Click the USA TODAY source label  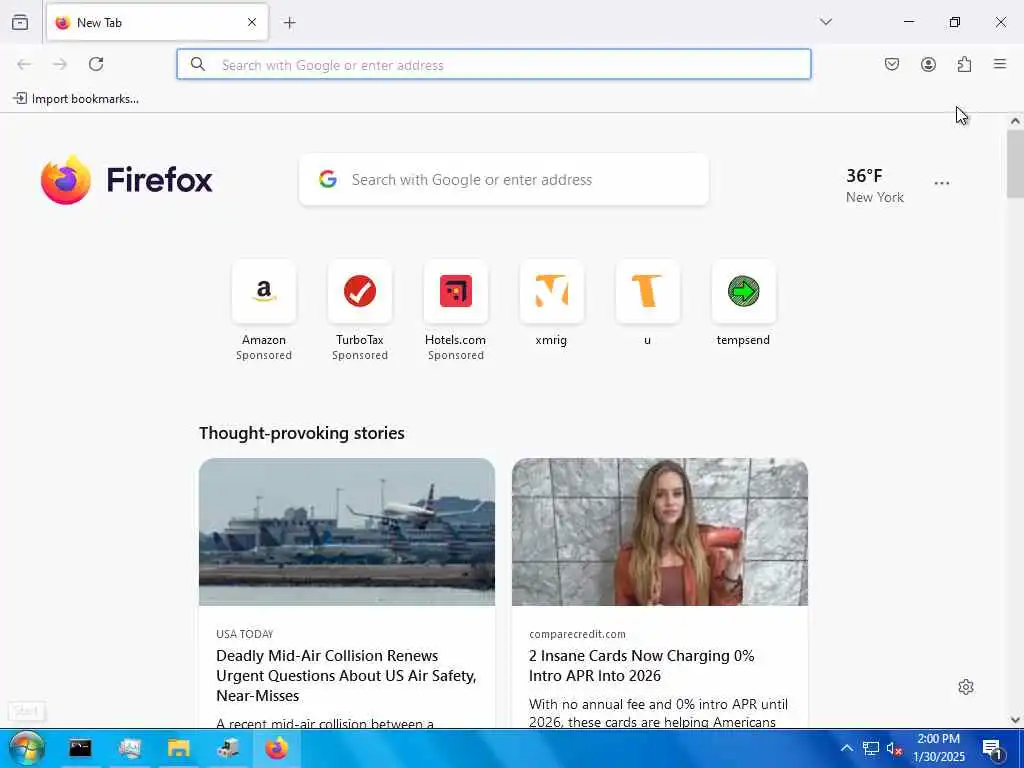245,634
